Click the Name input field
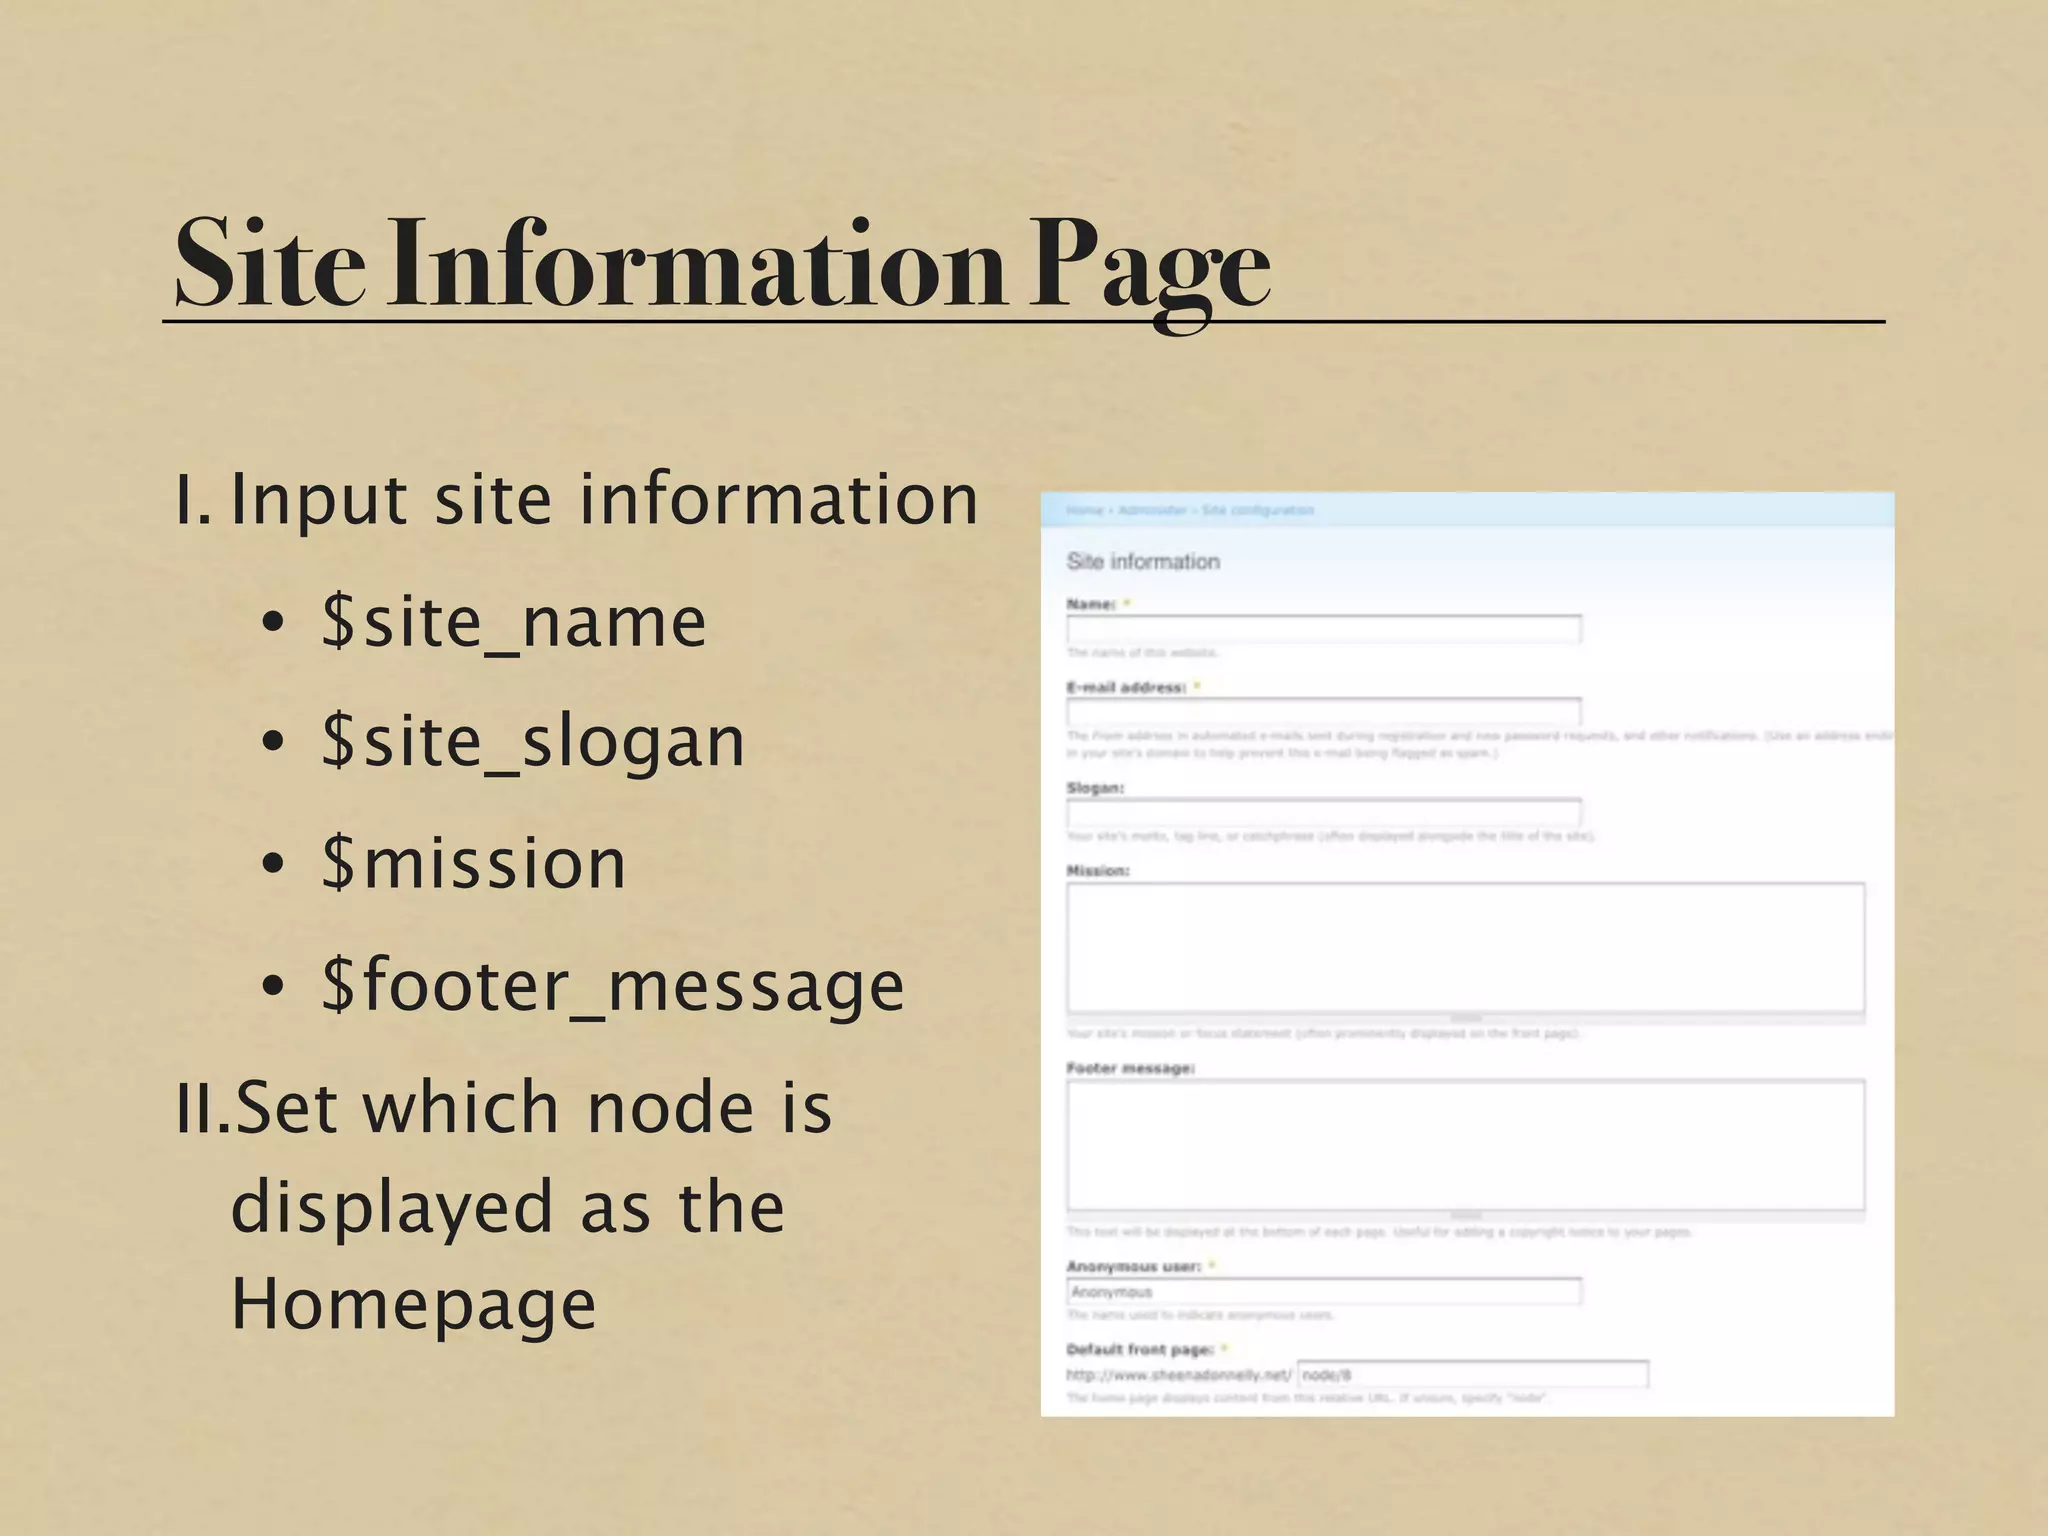Viewport: 2048px width, 1536px height. tap(1324, 629)
